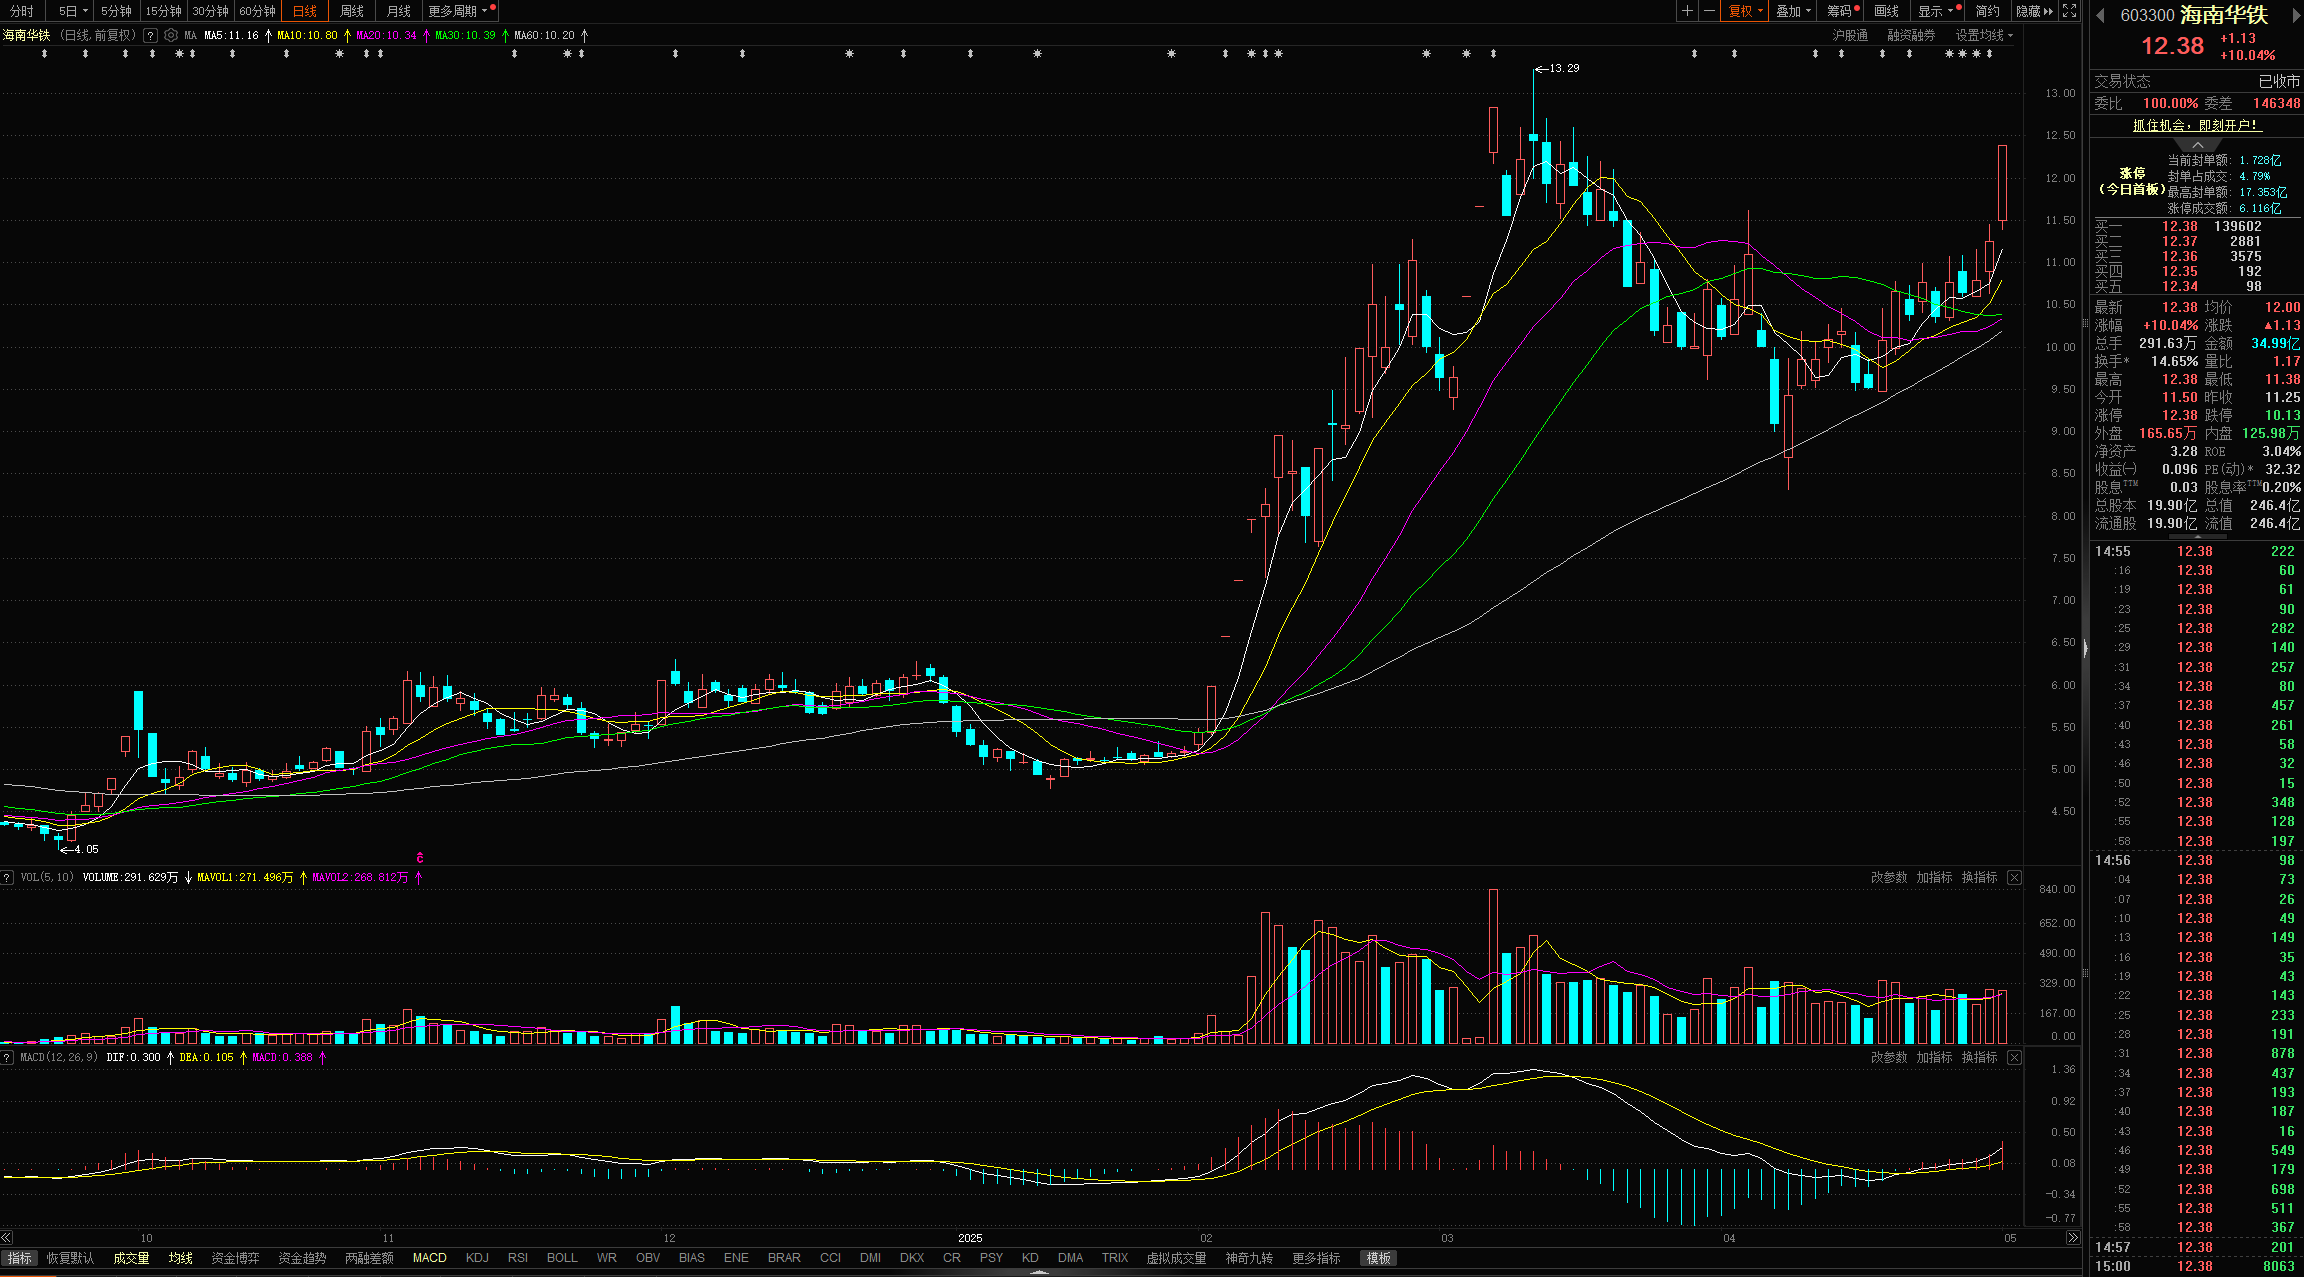Viewport: 2304px width, 1277px height.
Task: Open the 复权 dropdown
Action: coord(1746,11)
